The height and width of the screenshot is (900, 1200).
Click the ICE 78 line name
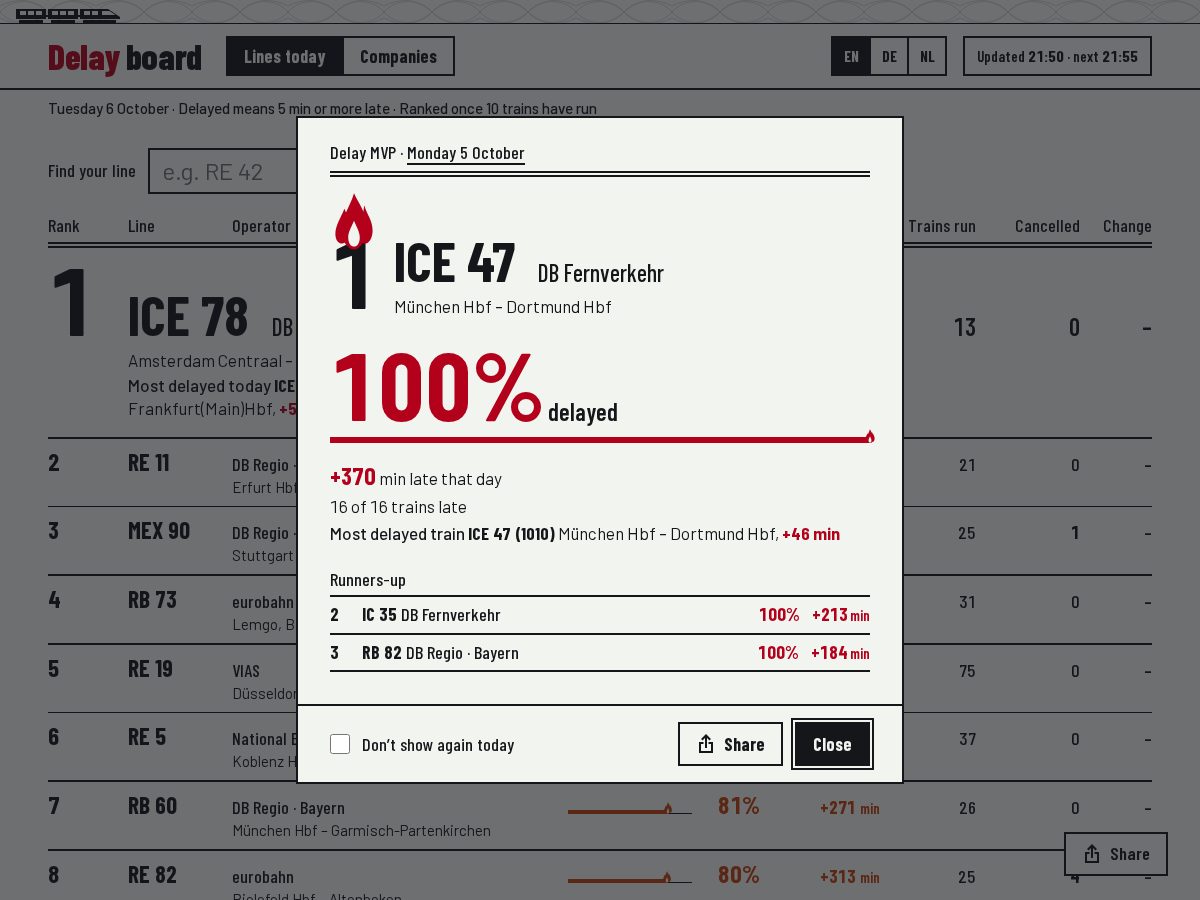pos(188,317)
